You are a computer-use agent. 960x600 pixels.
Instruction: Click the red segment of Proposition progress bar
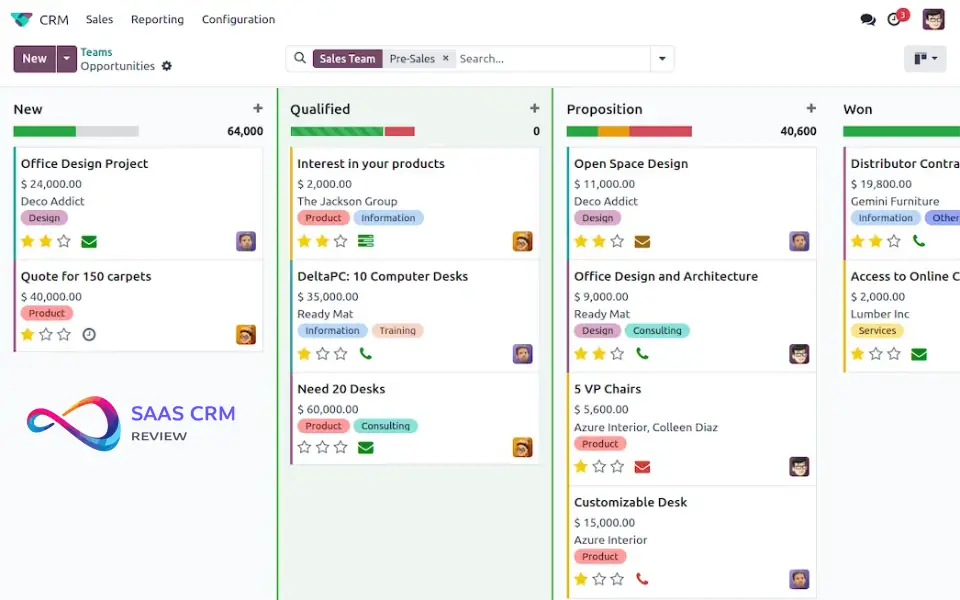pyautogui.click(x=661, y=131)
